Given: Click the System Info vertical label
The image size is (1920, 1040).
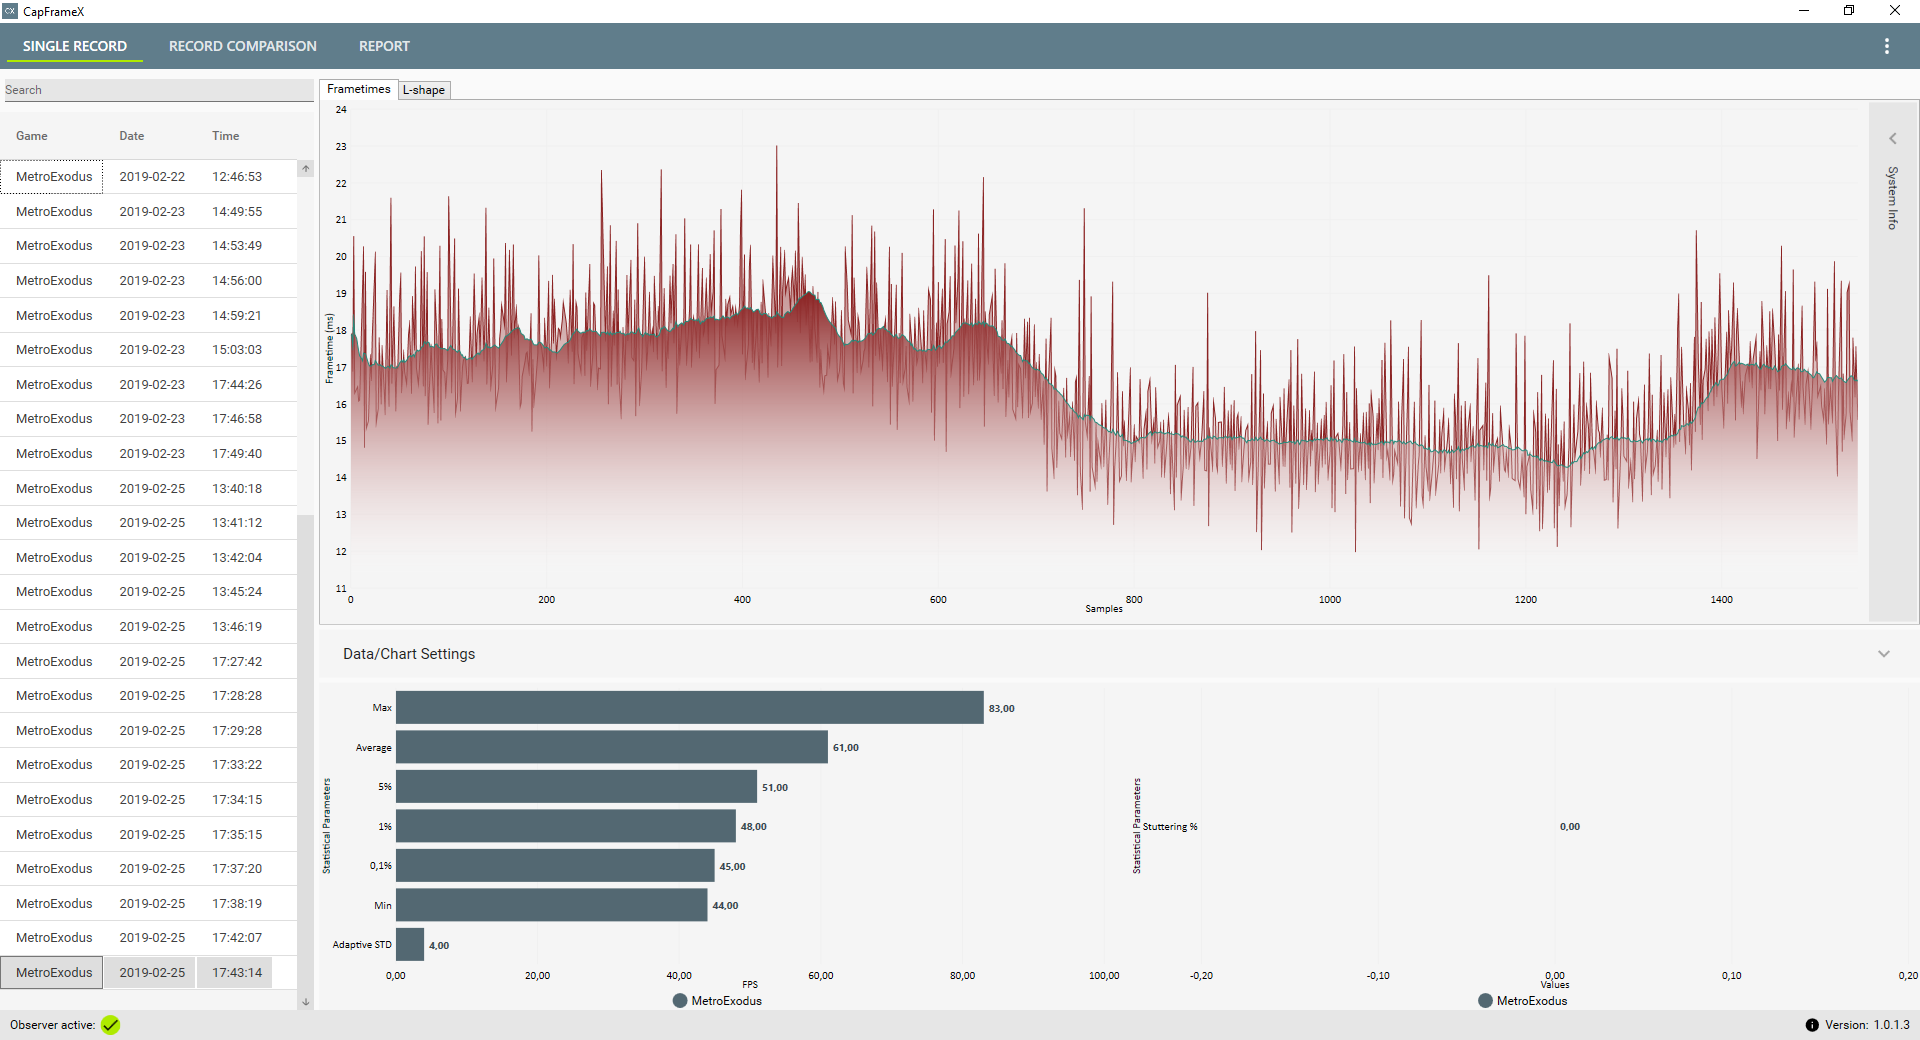Looking at the screenshot, I should point(1892,198).
